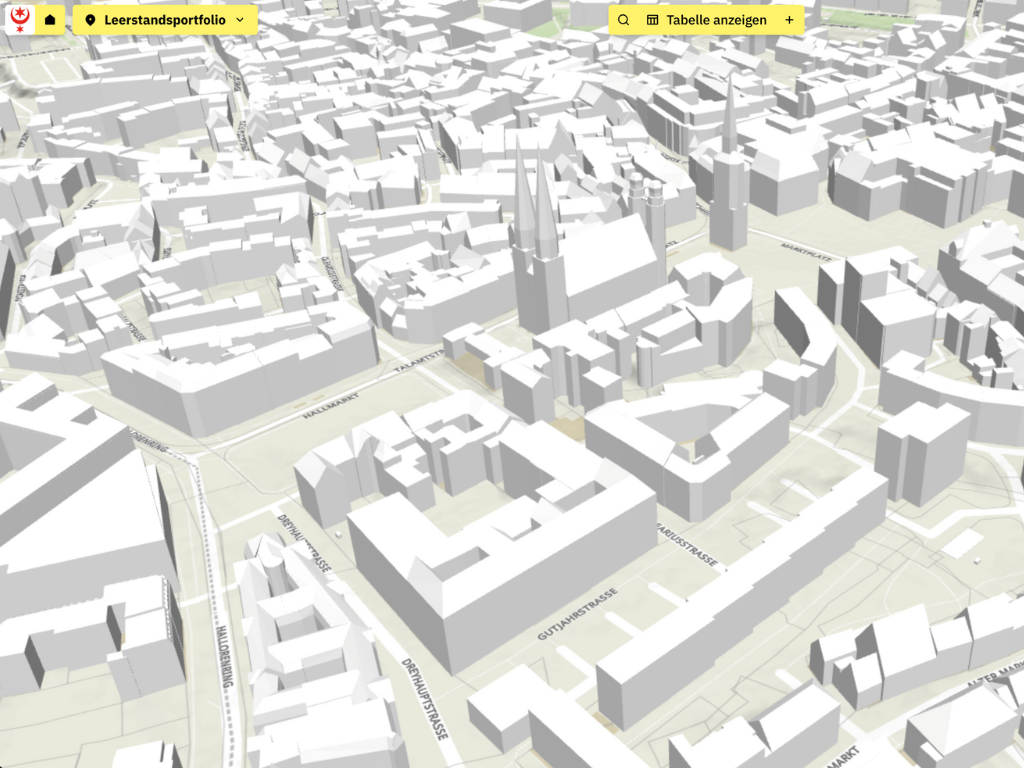Screen dimensions: 1024x768
Task: Click the location pin icon beside Leerstandsportfolio
Action: [x=90, y=19]
